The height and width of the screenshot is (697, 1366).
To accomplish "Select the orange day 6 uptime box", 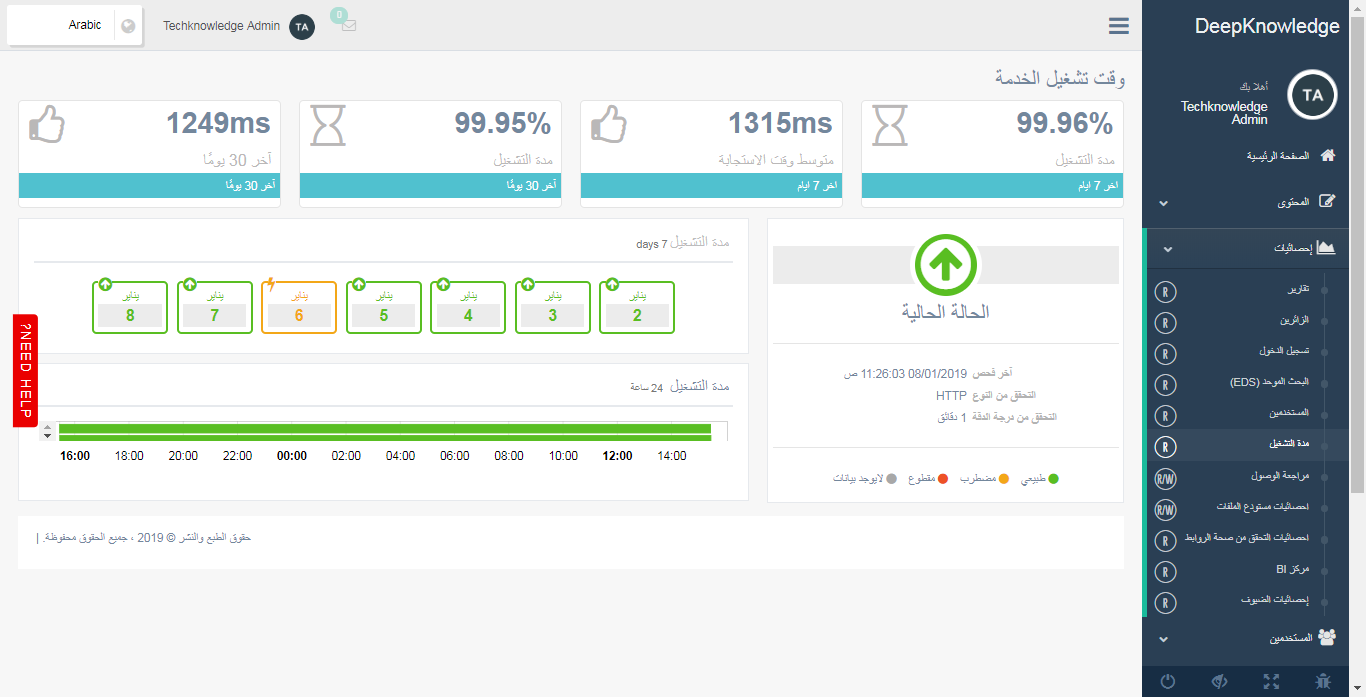I will (298, 306).
